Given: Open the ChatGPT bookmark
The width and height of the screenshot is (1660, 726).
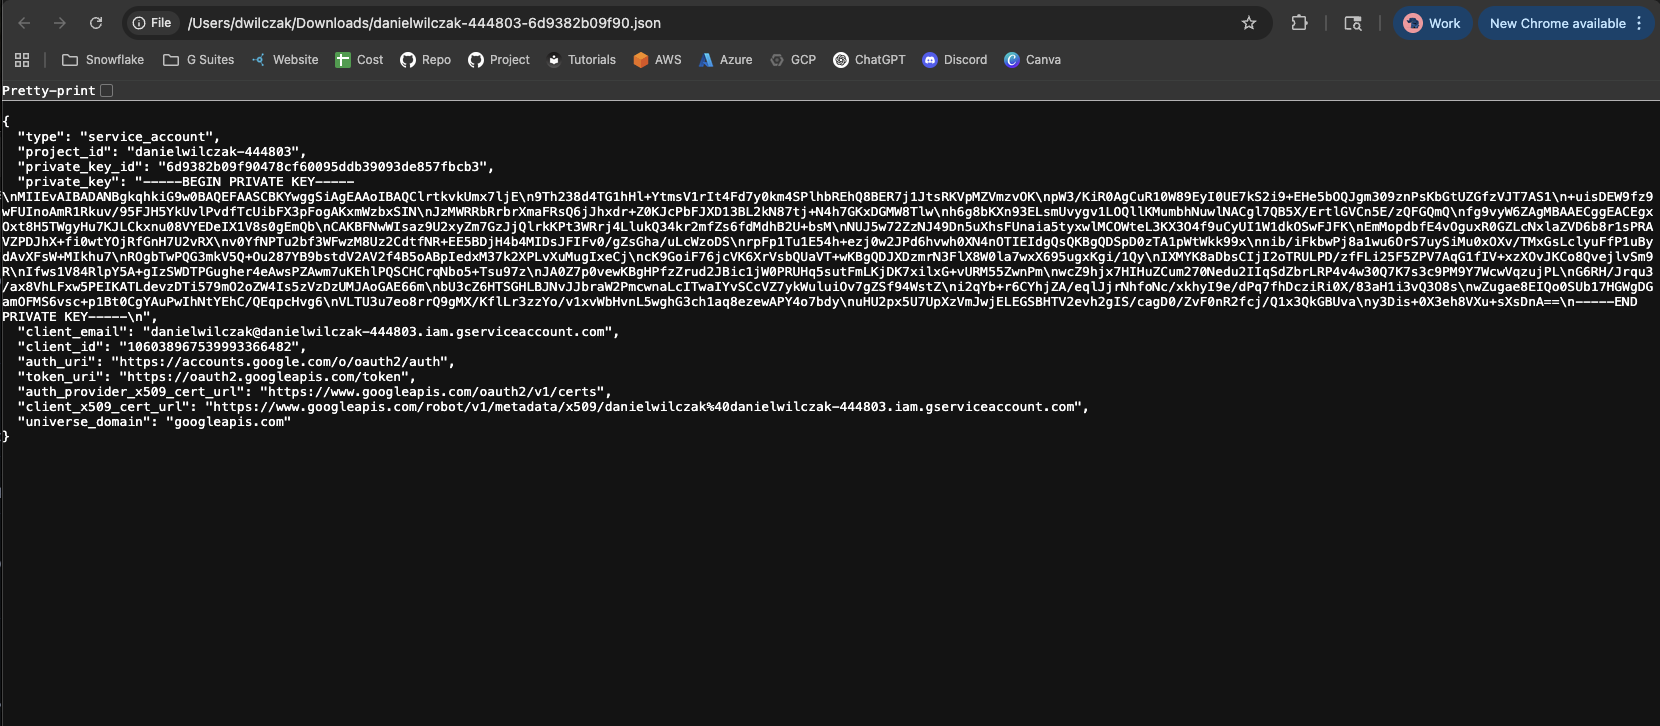Looking at the screenshot, I should (869, 60).
